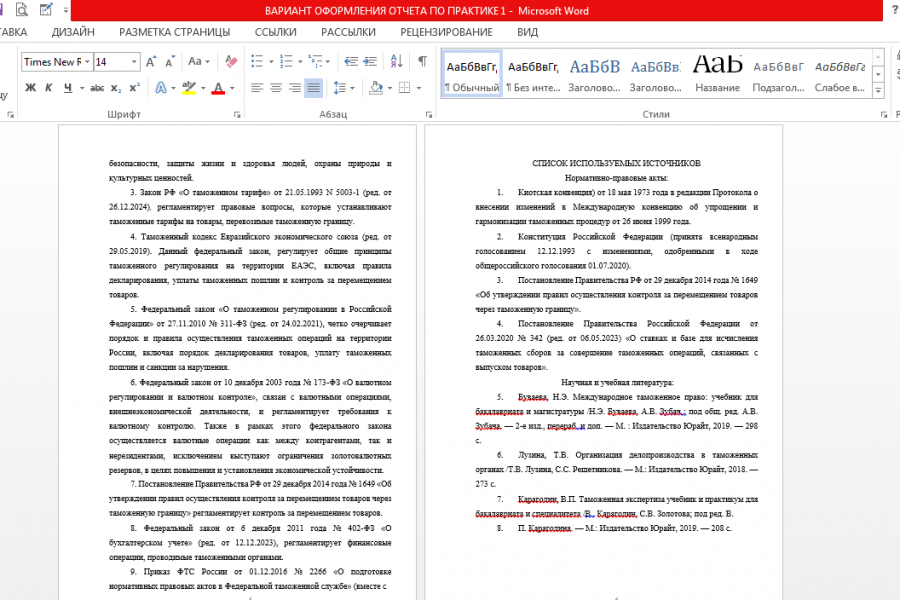Apply the Название style
The width and height of the screenshot is (900, 600).
pos(717,73)
